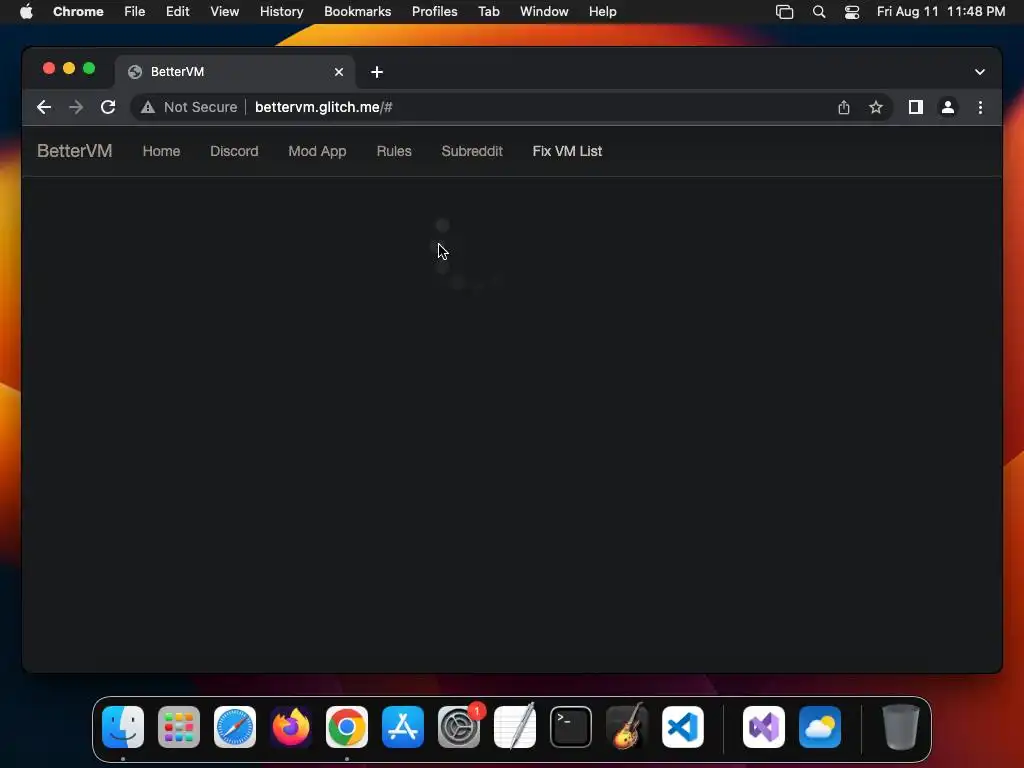
Task: Bookmark this page with the star icon
Action: pos(876,107)
